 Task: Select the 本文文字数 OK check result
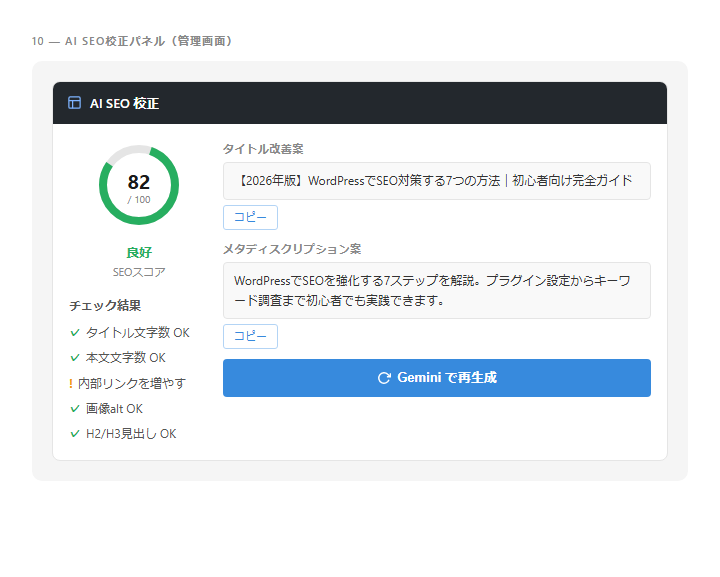118,358
